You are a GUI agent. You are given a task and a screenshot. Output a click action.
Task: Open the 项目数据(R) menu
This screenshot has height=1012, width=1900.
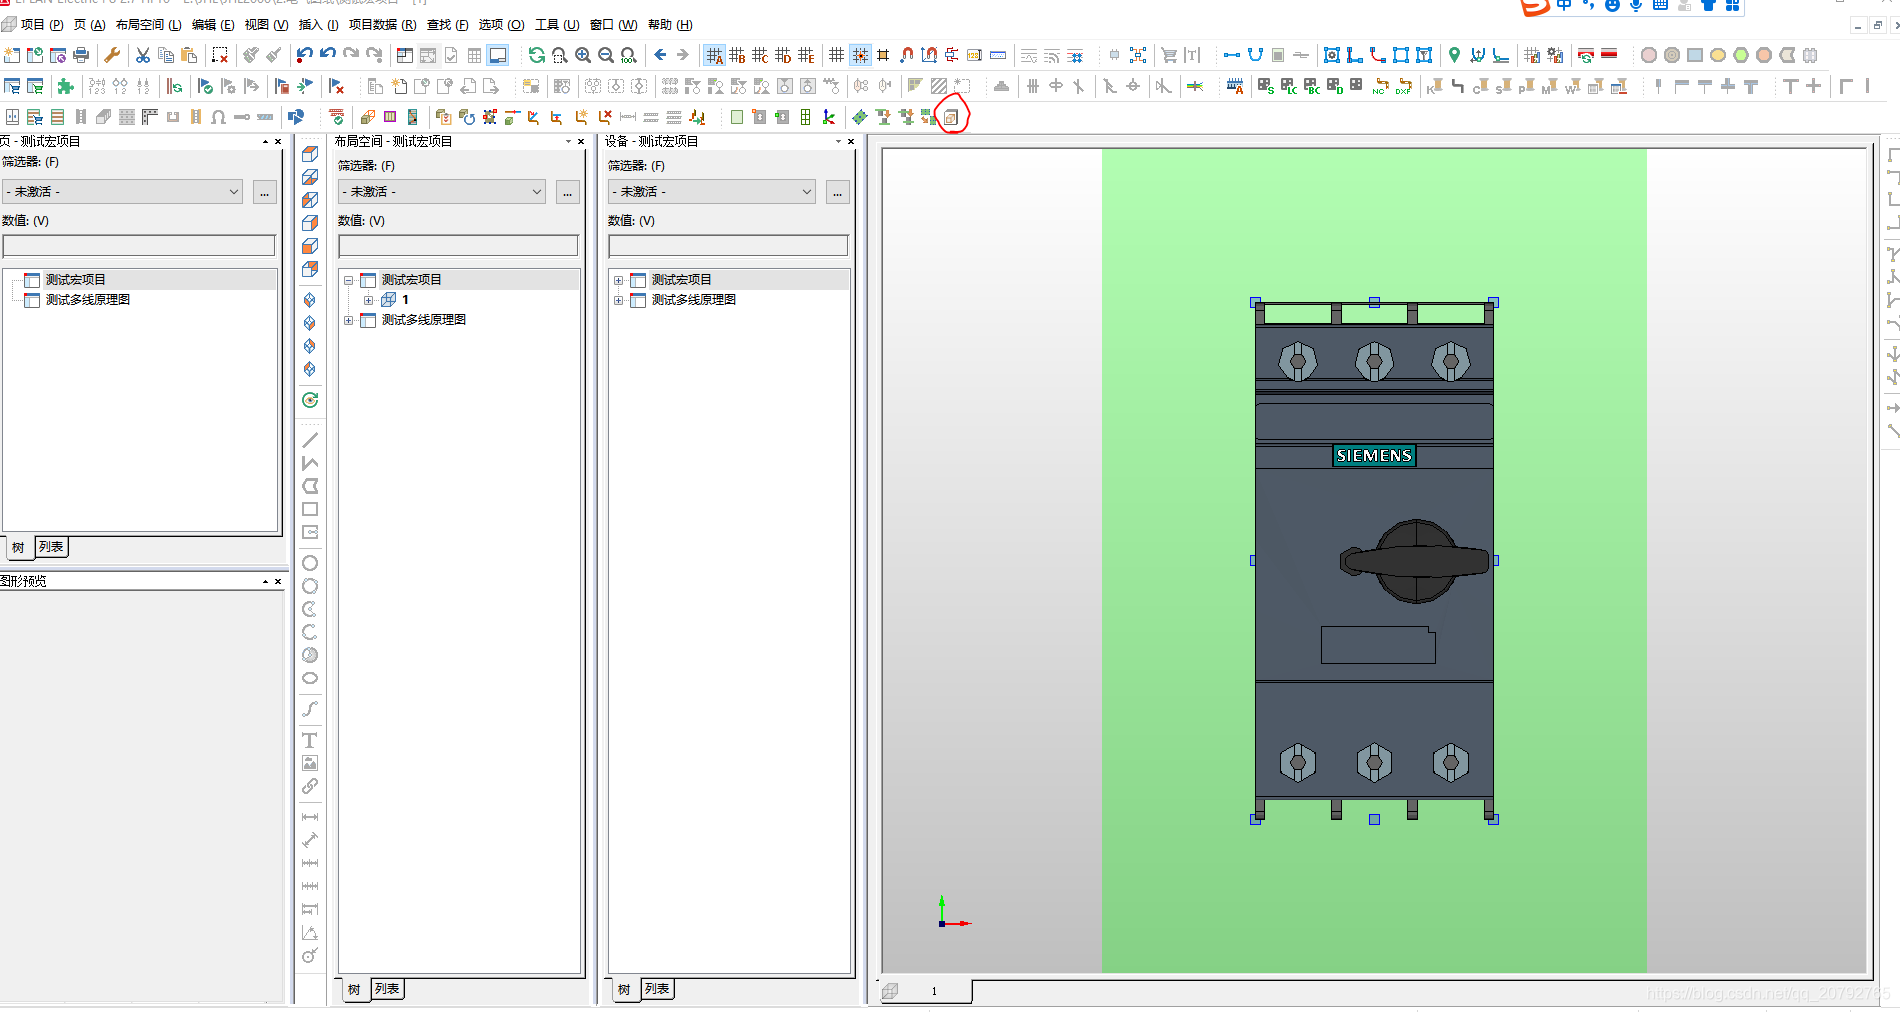(382, 25)
